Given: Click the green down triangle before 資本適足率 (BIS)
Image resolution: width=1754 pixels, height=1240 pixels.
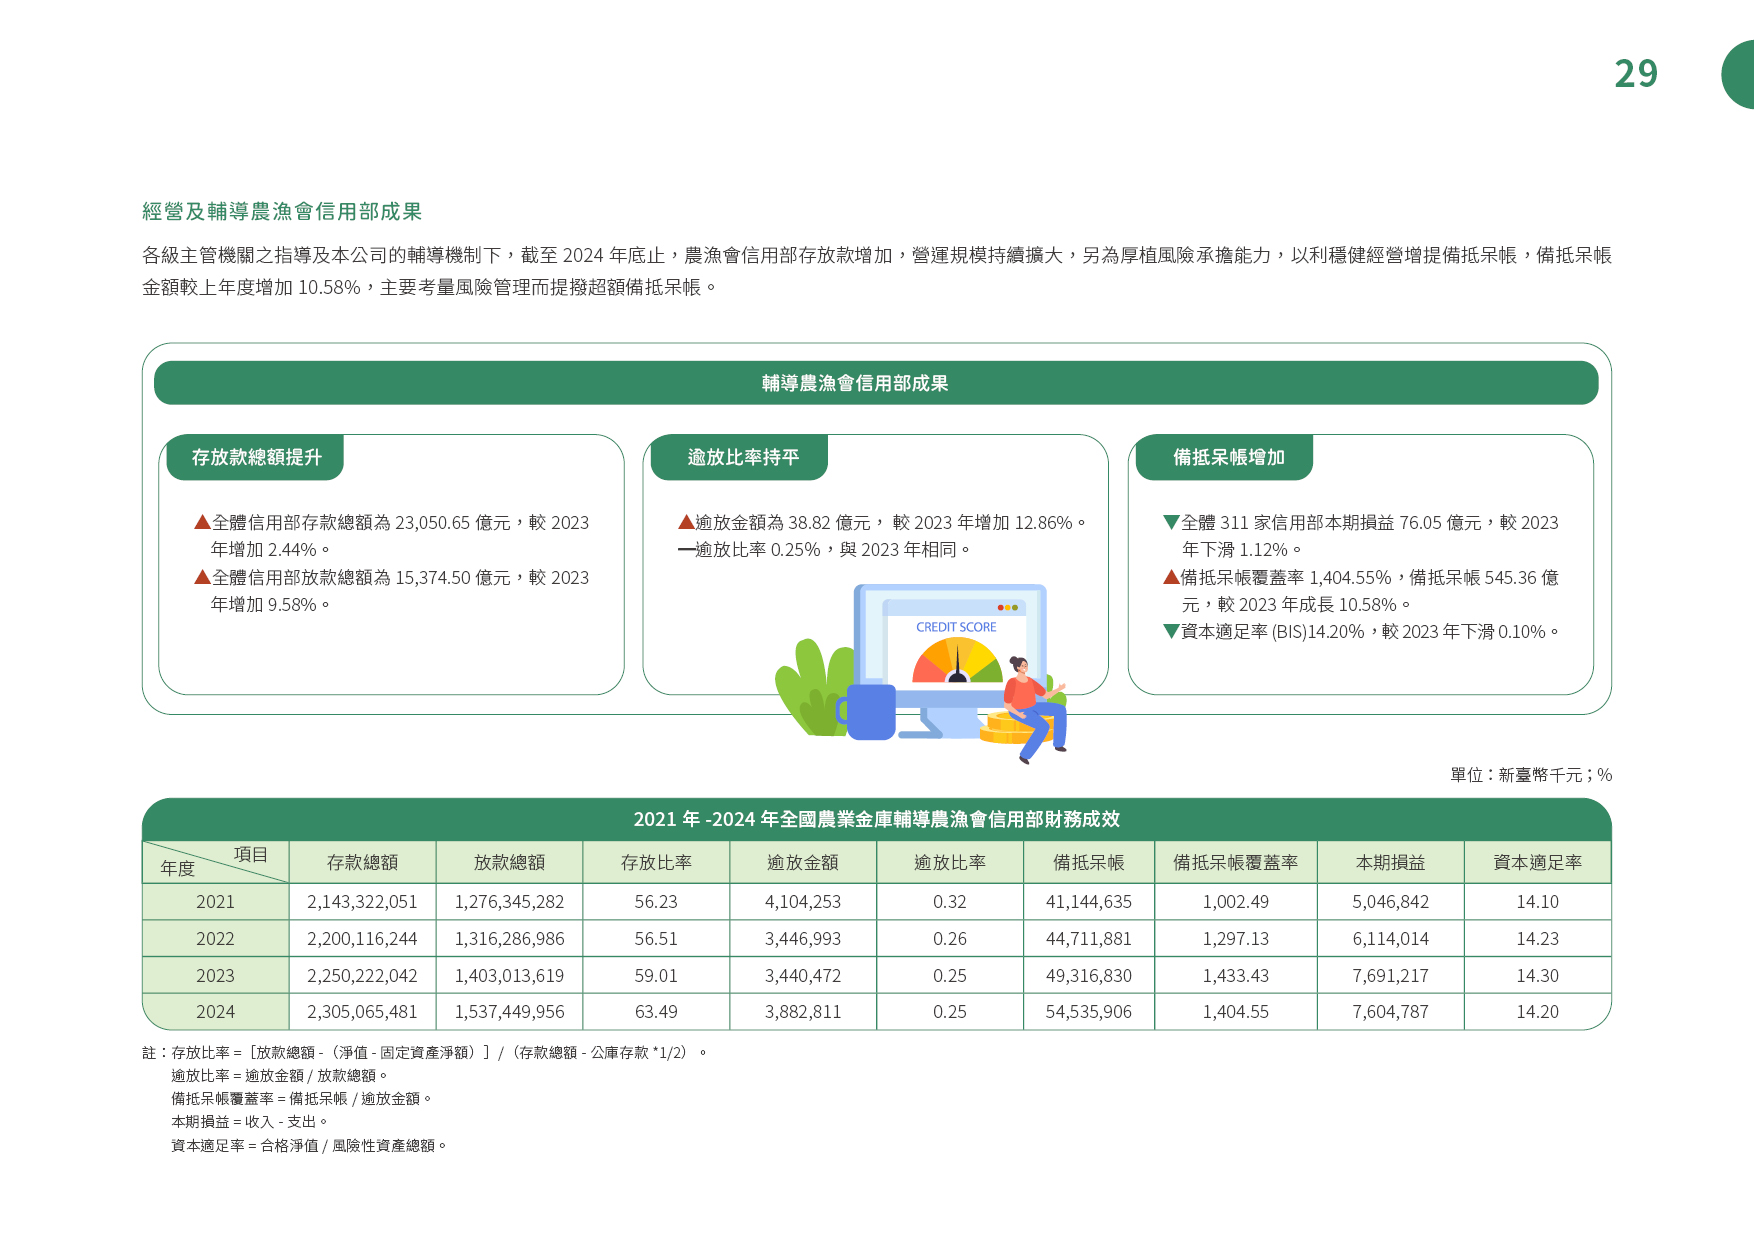Looking at the screenshot, I should [x=1172, y=631].
